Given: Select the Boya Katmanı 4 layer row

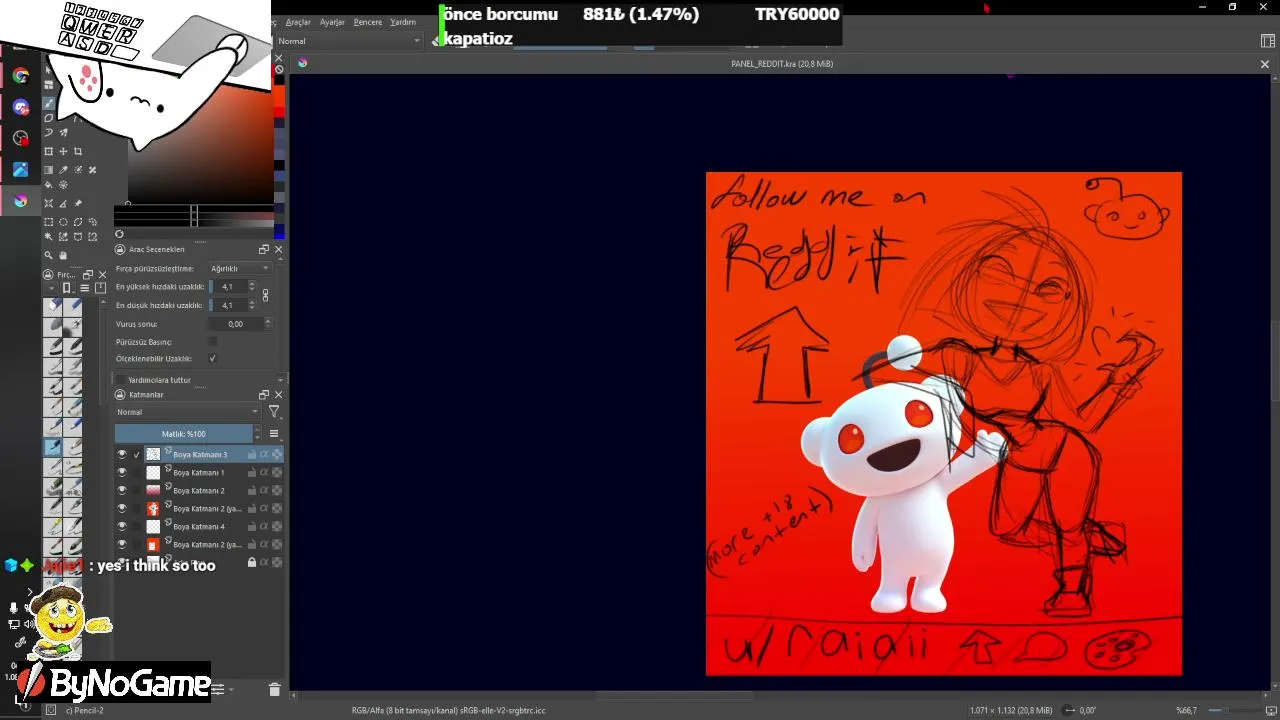Looking at the screenshot, I should pos(199,526).
